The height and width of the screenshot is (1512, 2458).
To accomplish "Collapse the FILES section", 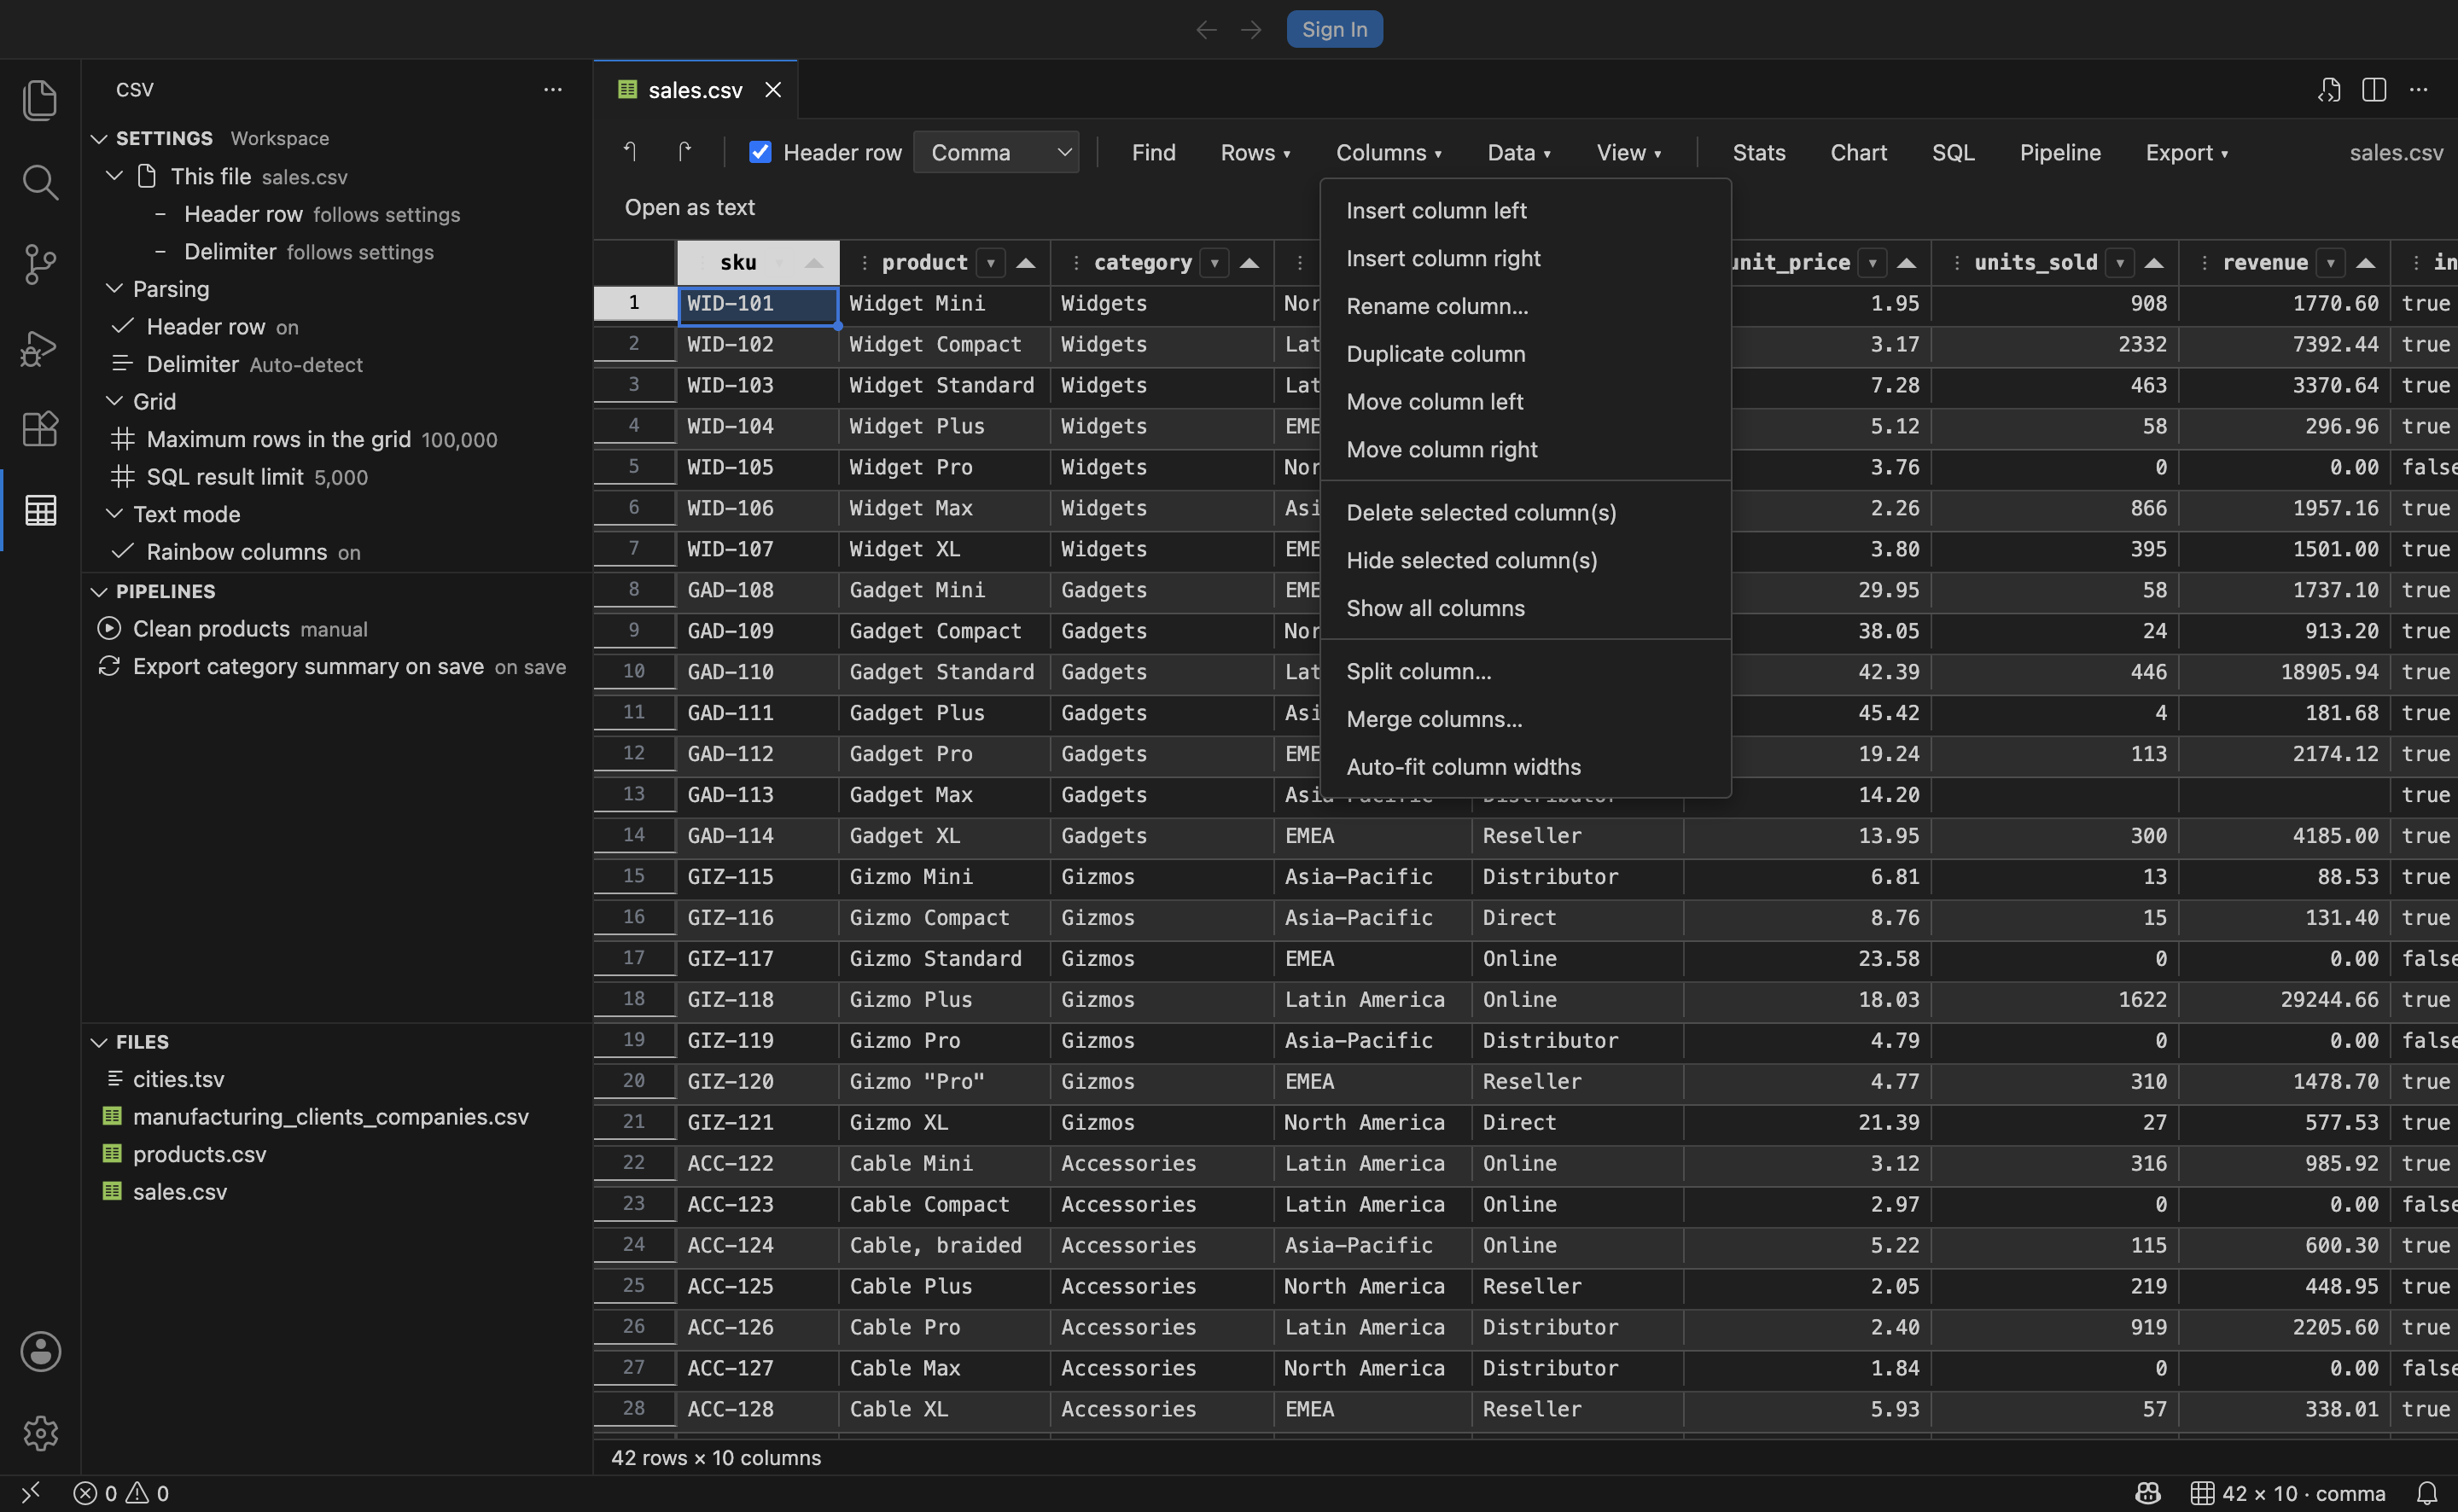I will tap(99, 1042).
